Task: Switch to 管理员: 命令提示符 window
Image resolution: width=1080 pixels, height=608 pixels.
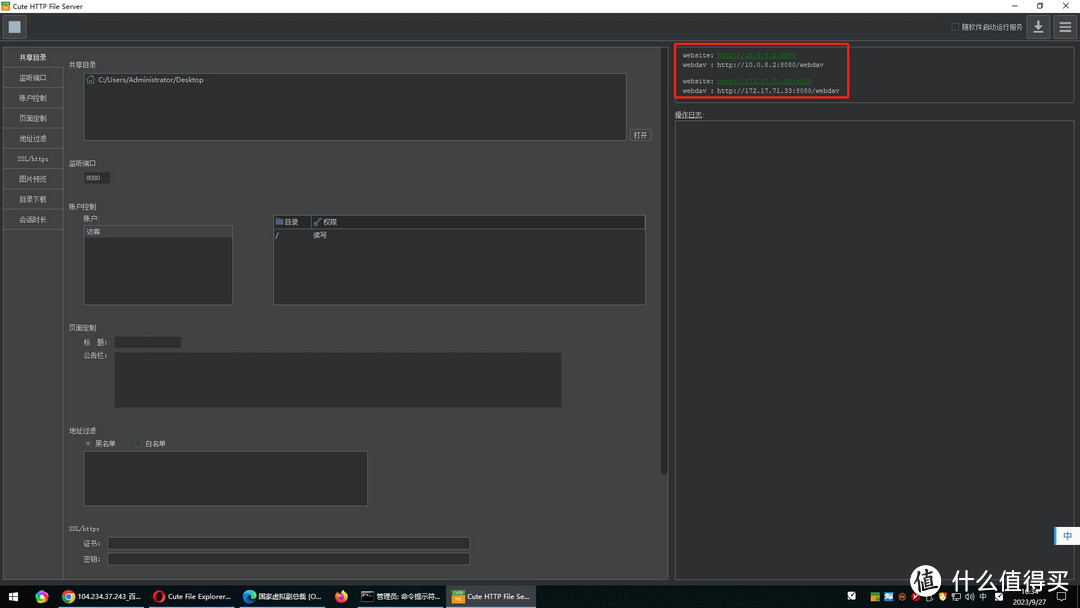Action: tap(400, 596)
